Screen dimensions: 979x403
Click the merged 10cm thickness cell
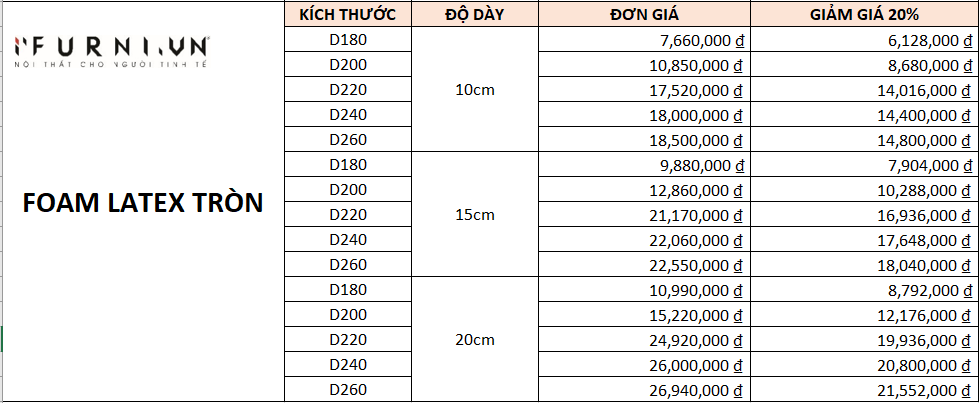pyautogui.click(x=475, y=89)
